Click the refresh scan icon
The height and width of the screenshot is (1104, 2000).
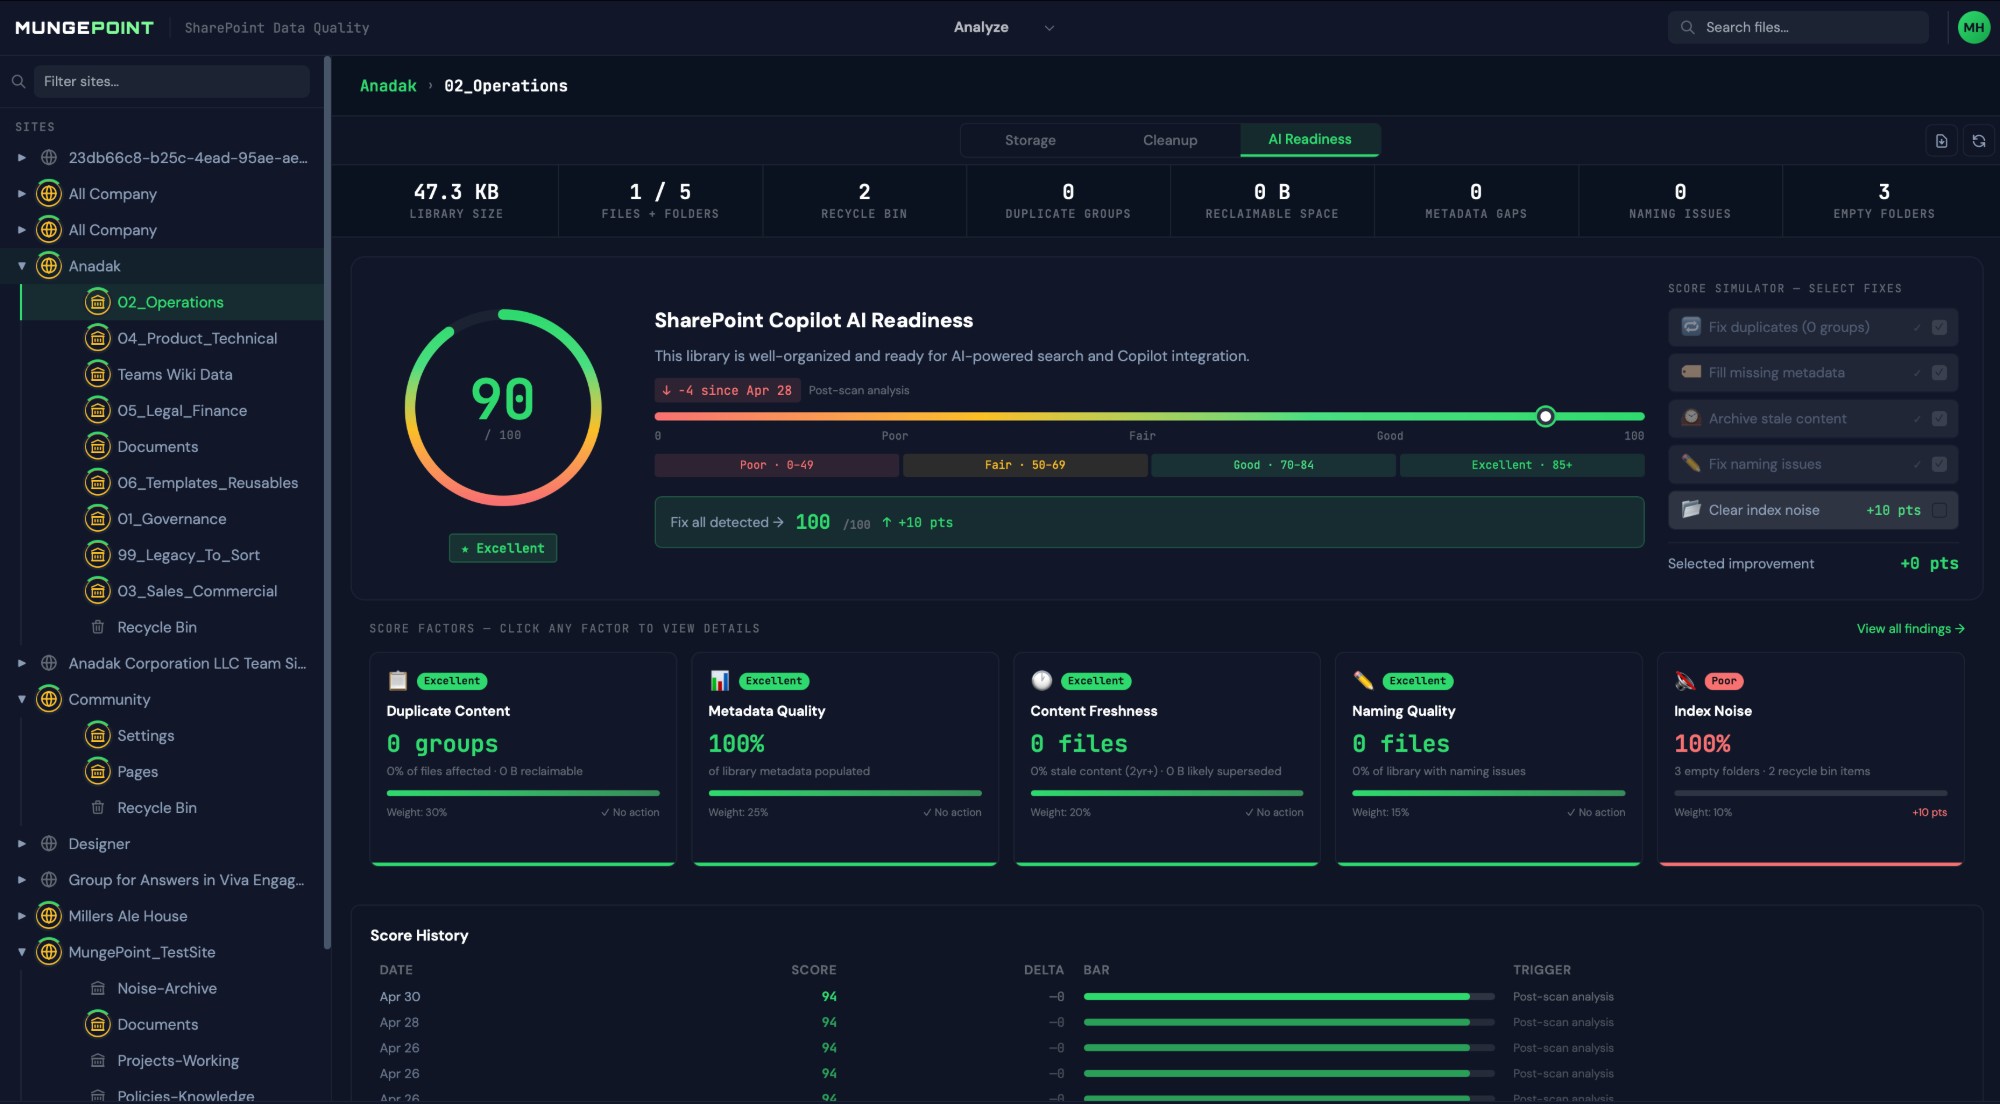(1979, 141)
